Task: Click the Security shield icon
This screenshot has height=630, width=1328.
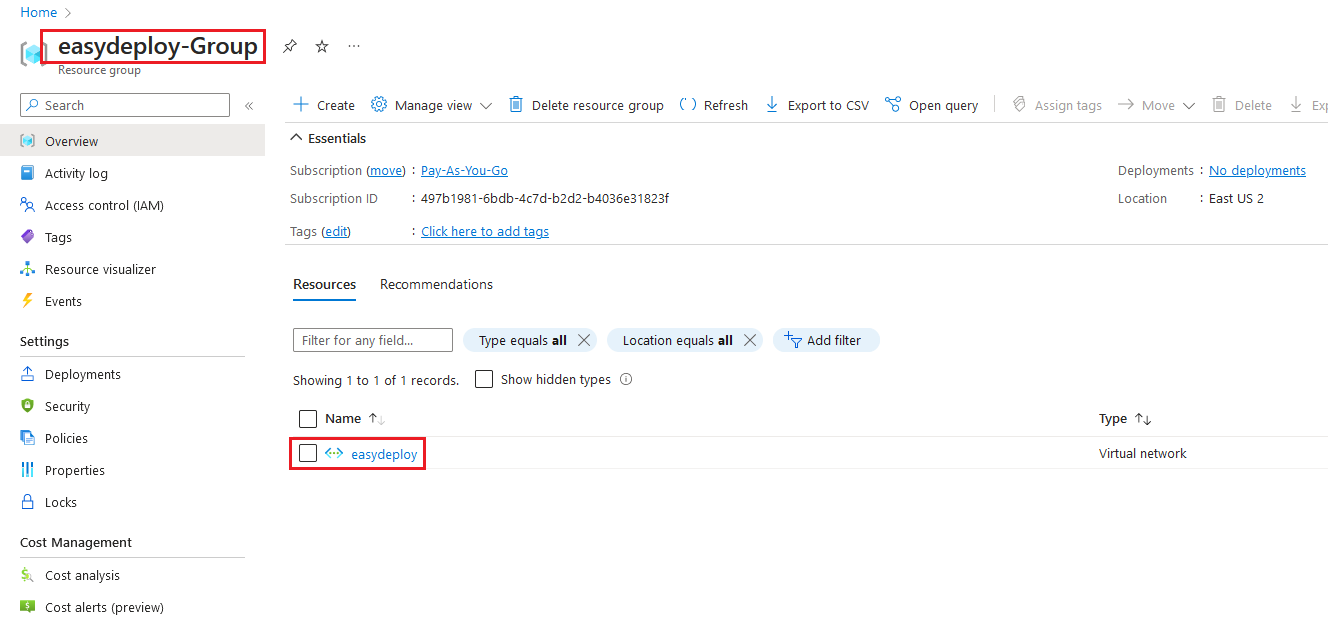Action: pyautogui.click(x=28, y=406)
